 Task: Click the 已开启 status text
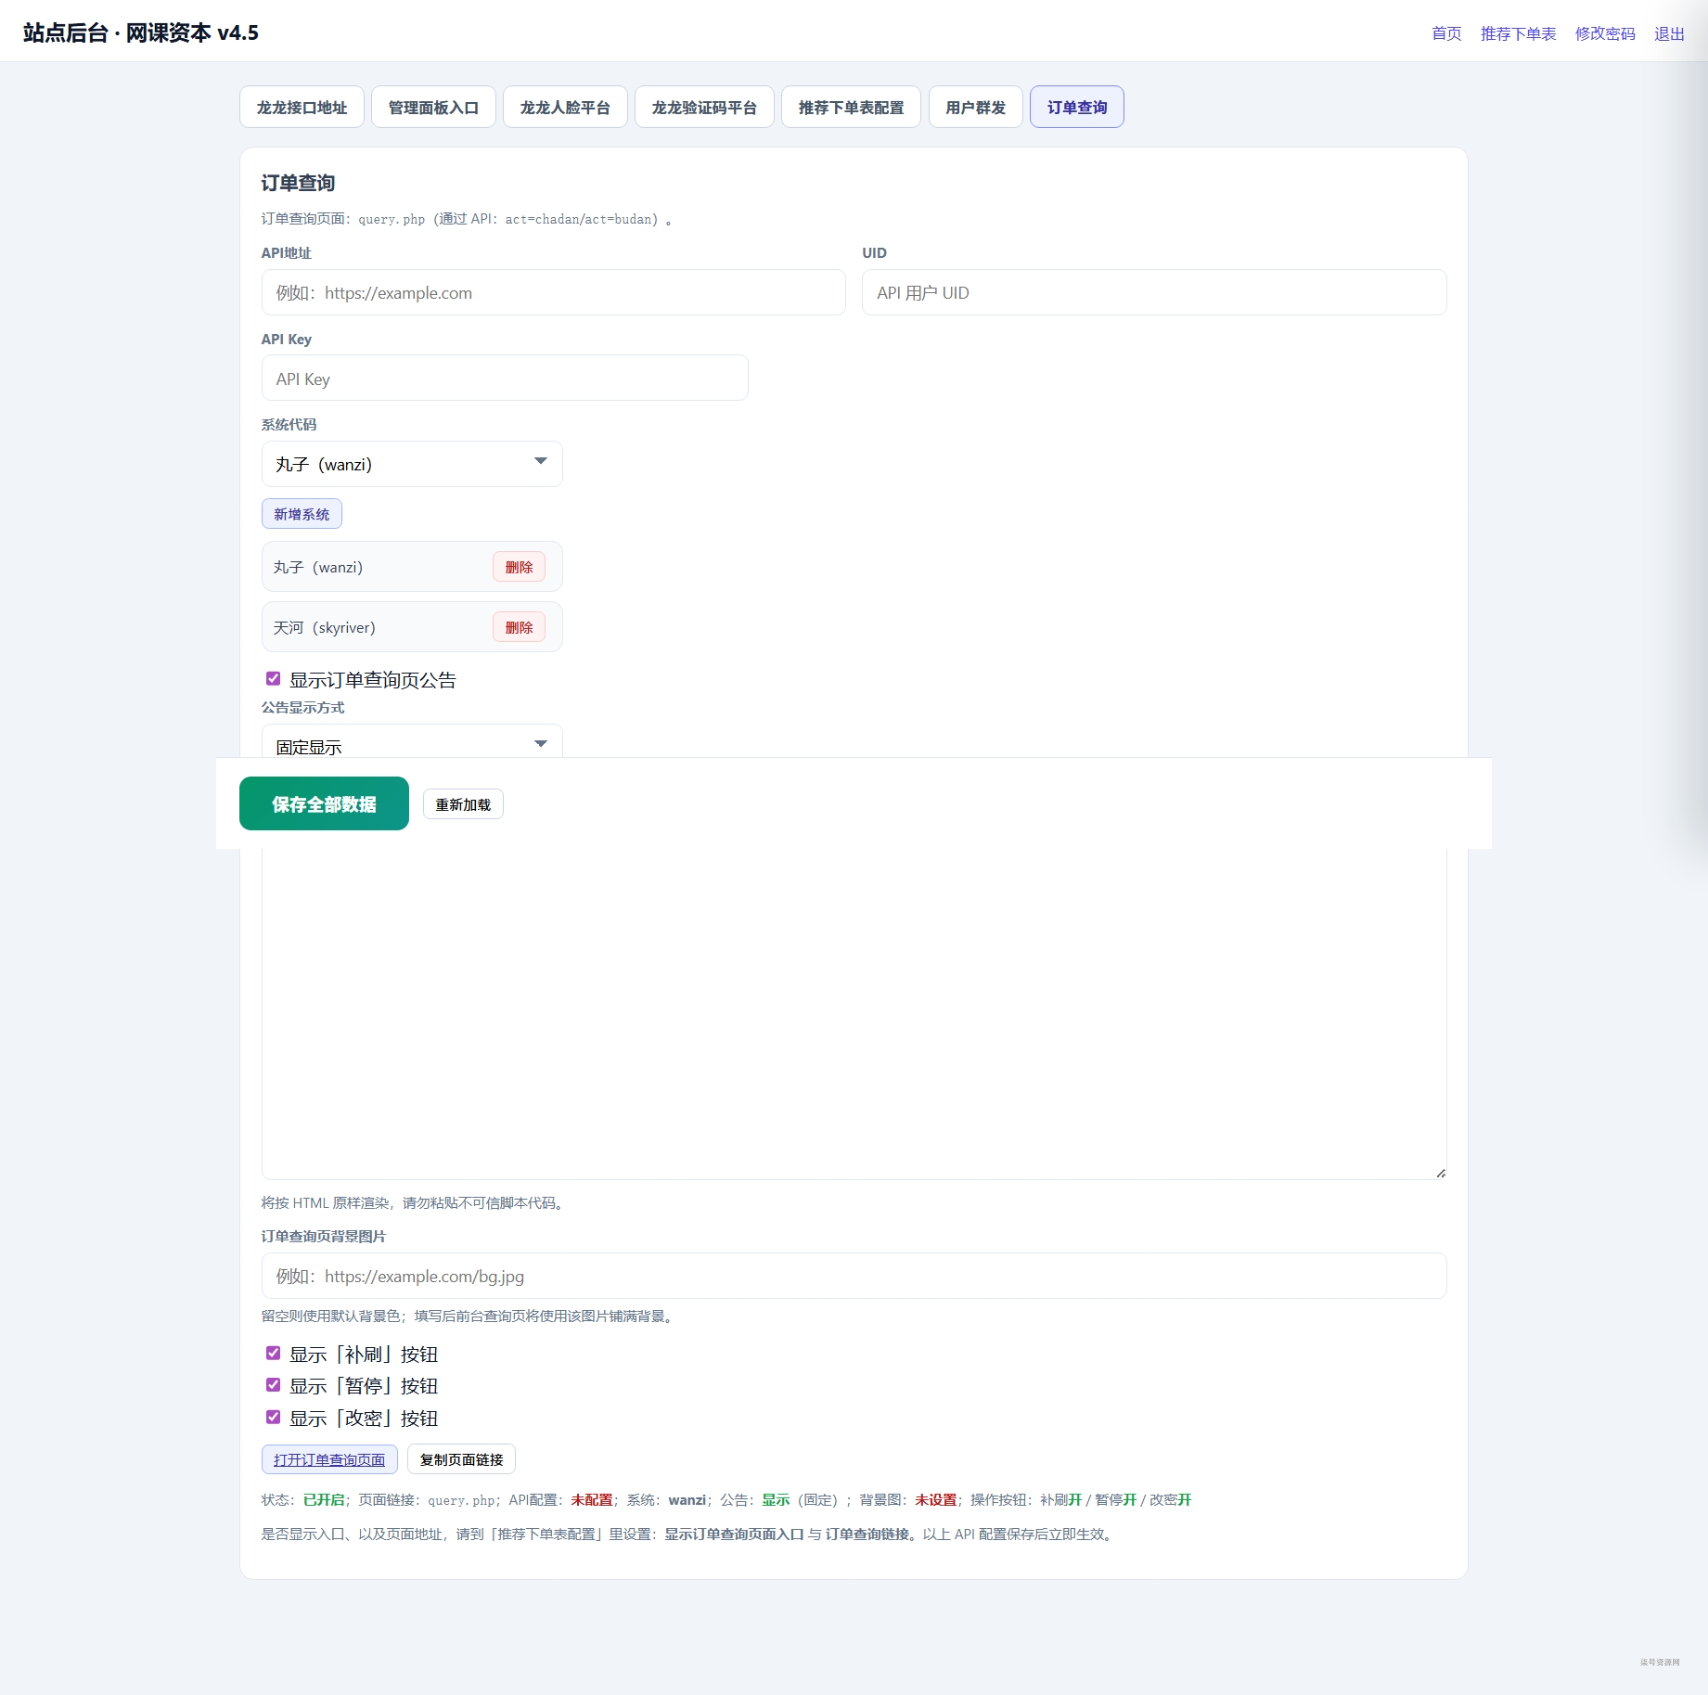pos(324,1500)
